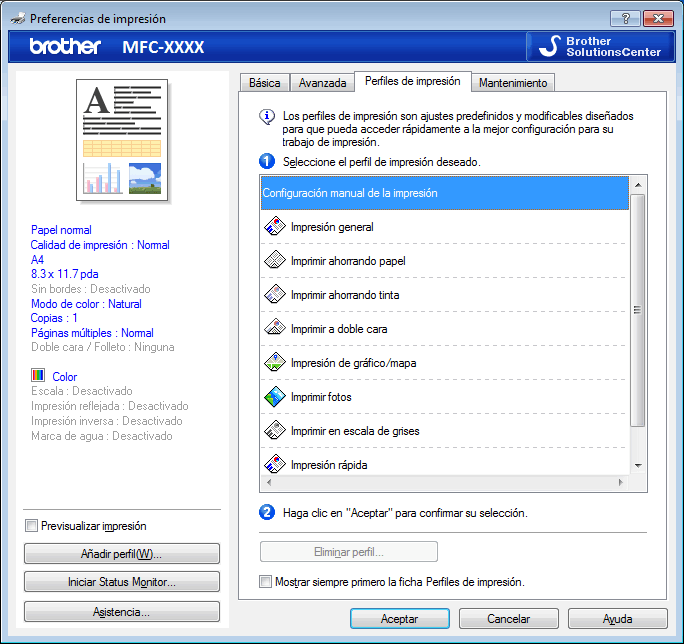Select Configuración manual de la impresión
The height and width of the screenshot is (644, 684).
(445, 193)
